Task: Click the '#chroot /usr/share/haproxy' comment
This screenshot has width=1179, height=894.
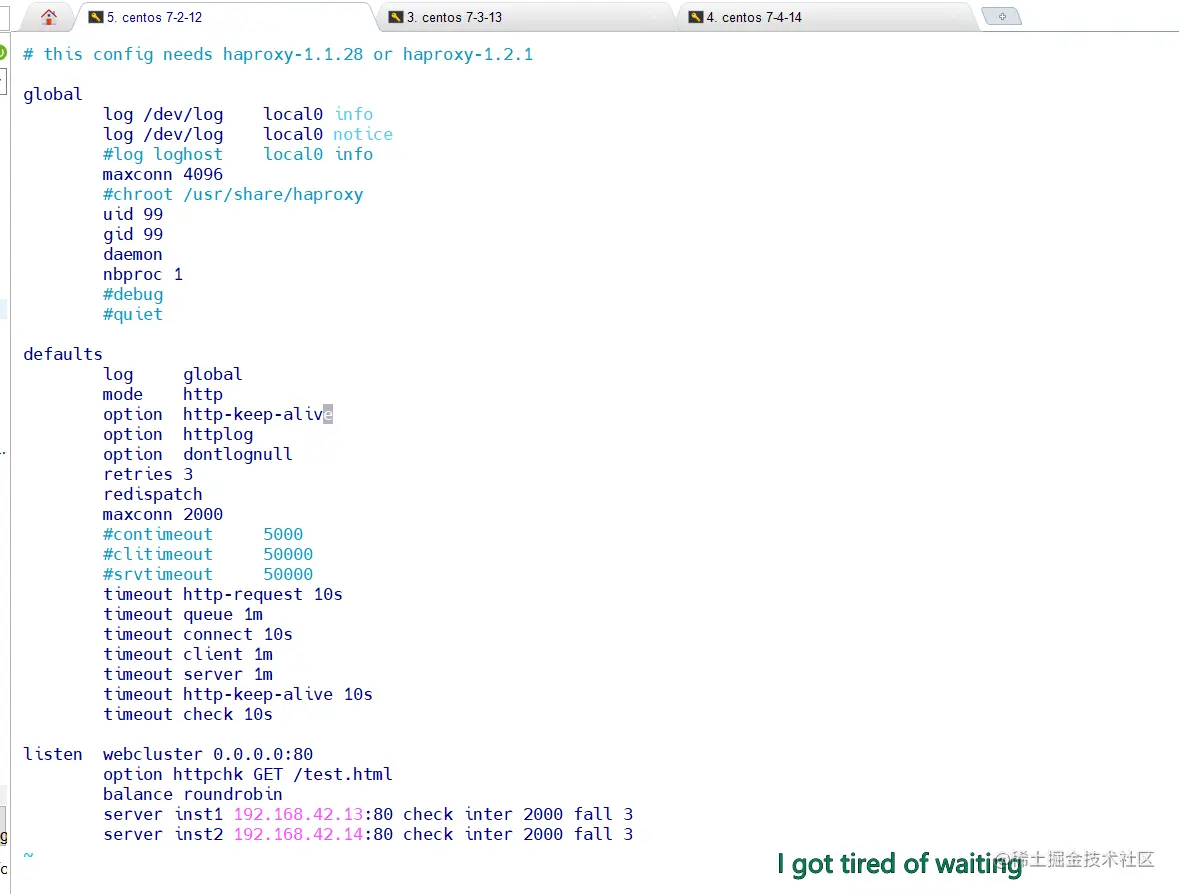Action: point(233,195)
